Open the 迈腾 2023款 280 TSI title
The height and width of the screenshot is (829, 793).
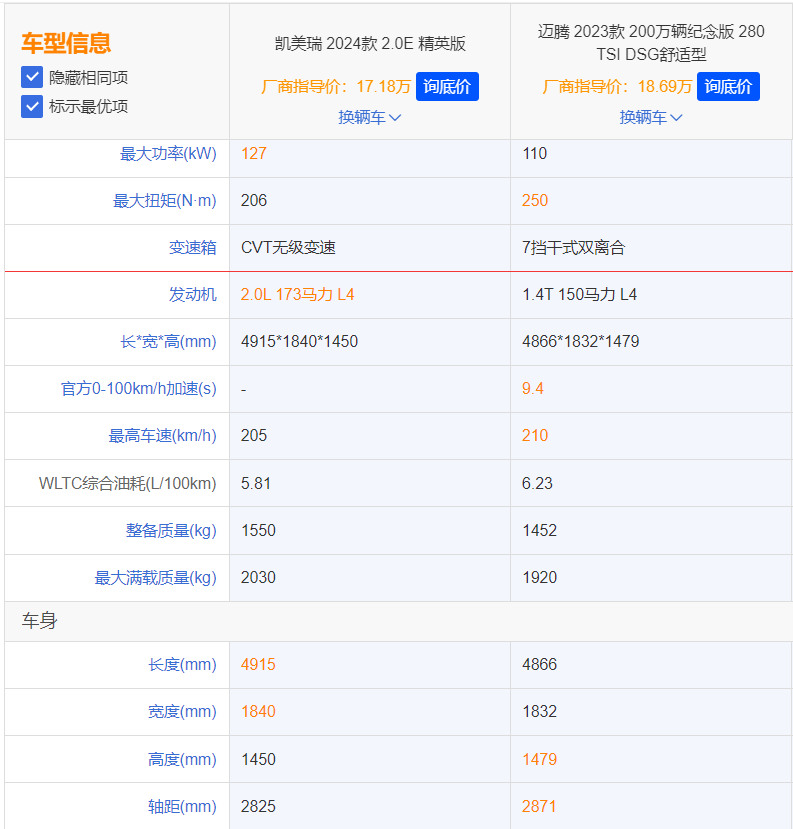point(651,43)
